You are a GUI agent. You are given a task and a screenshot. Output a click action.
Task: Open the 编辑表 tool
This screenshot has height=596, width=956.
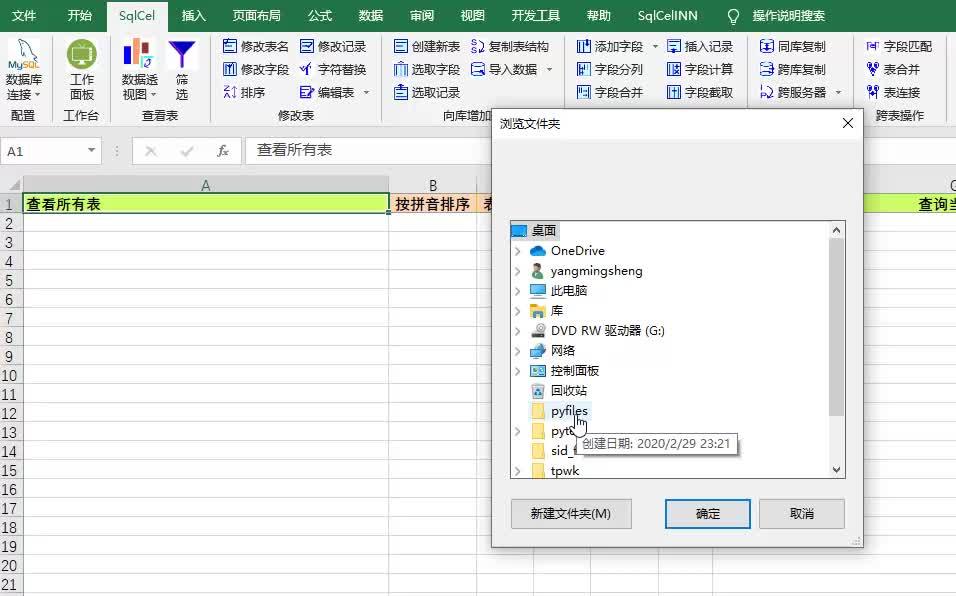(x=327, y=93)
